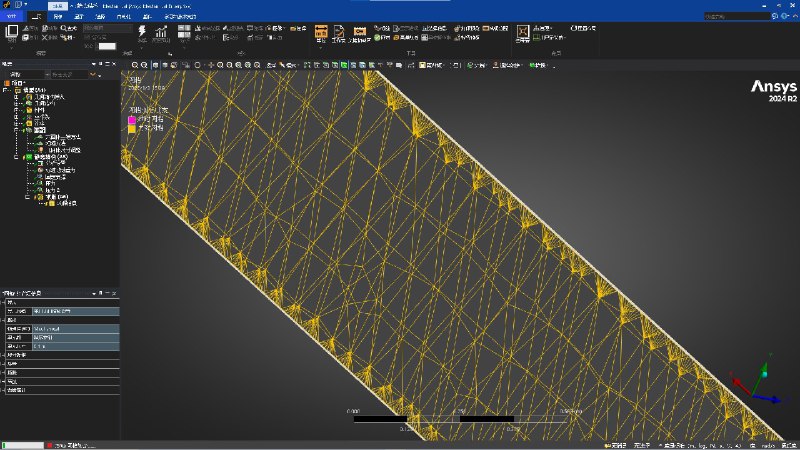The width and height of the screenshot is (800, 450).
Task: Select the Solution (A6) tree item
Action: [57, 197]
